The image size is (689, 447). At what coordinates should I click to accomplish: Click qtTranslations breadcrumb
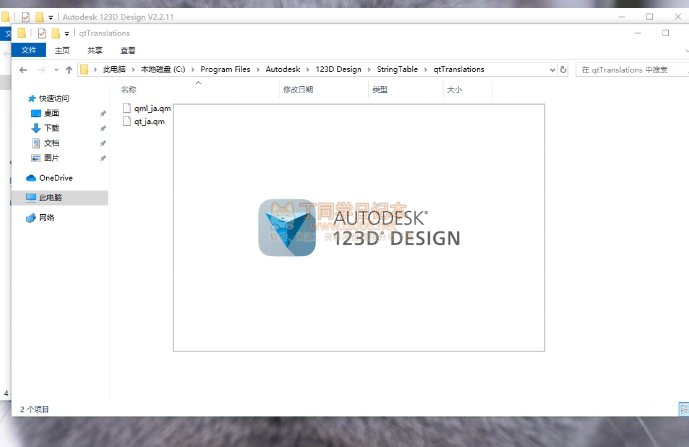click(x=459, y=69)
